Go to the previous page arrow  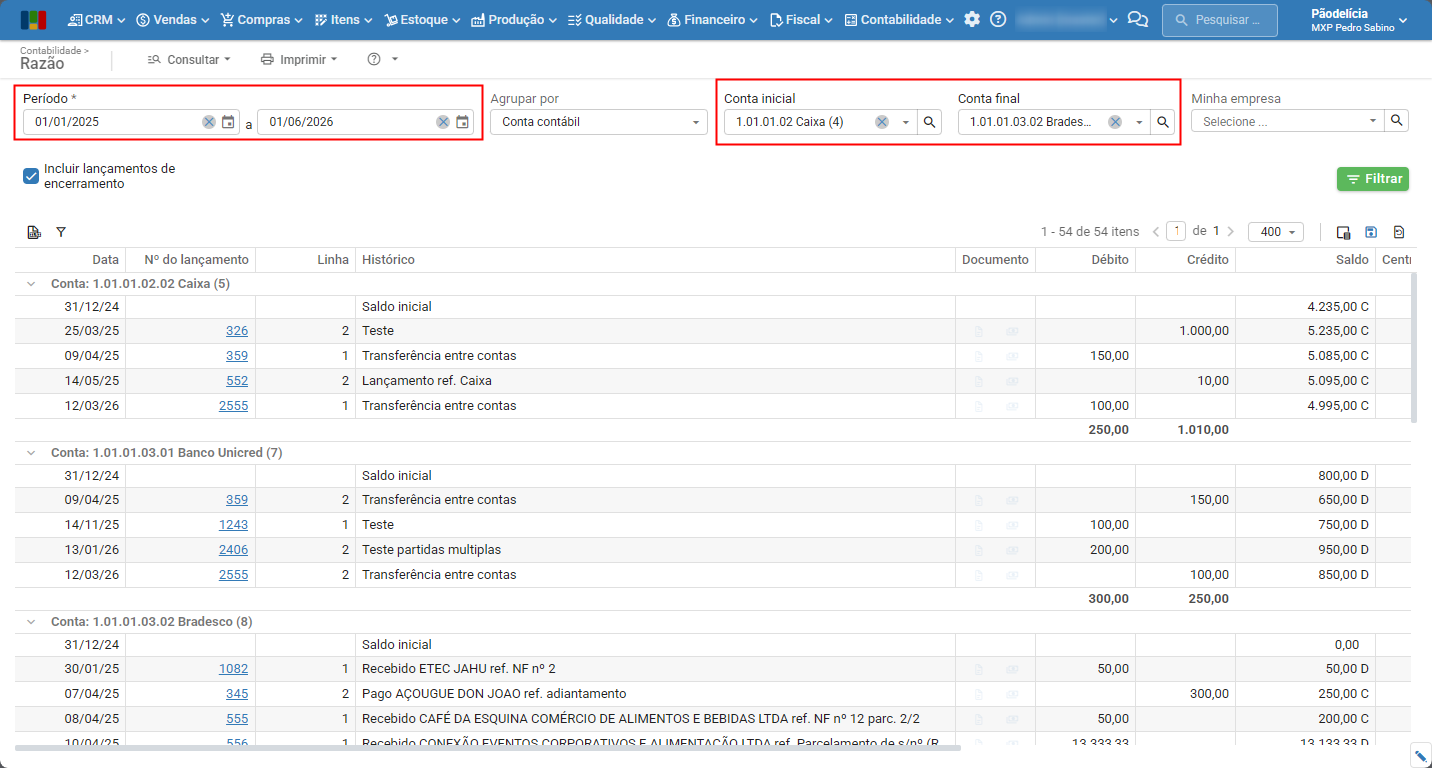pyautogui.click(x=1156, y=232)
